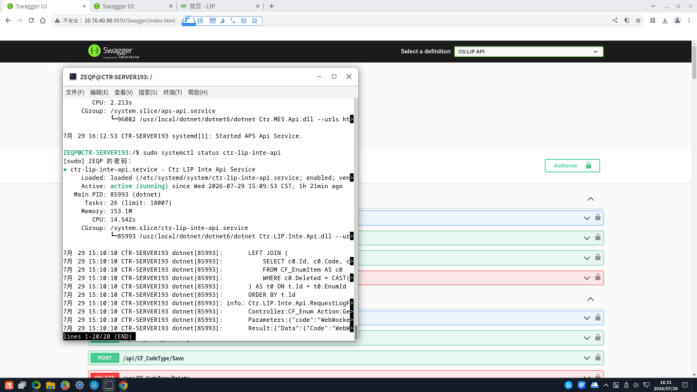Open the taskbar clock and date
This screenshot has width=697, height=392.
click(666, 385)
